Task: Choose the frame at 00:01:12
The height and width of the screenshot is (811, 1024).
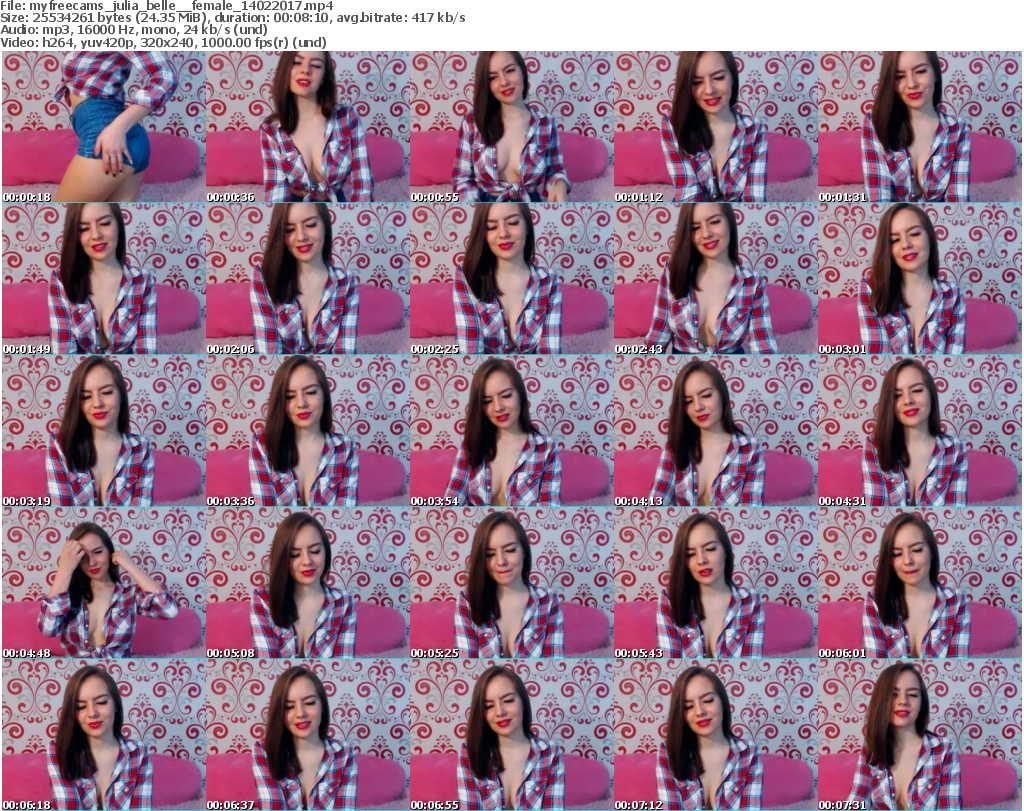Action: (x=715, y=127)
